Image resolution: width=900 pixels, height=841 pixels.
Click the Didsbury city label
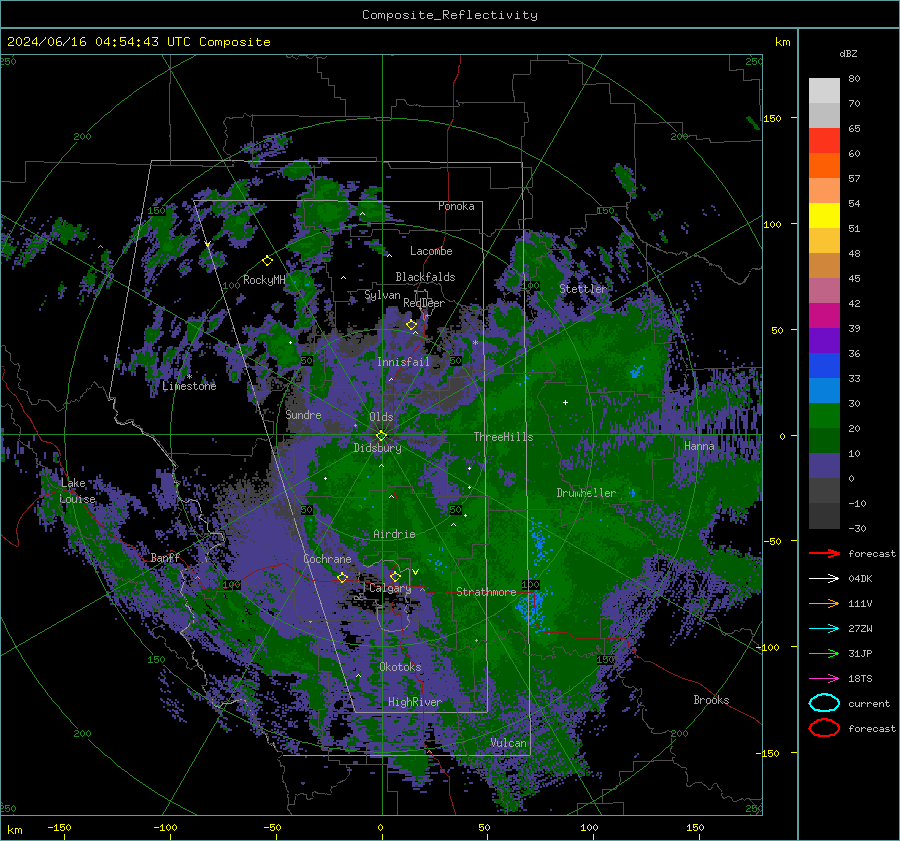pyautogui.click(x=377, y=448)
